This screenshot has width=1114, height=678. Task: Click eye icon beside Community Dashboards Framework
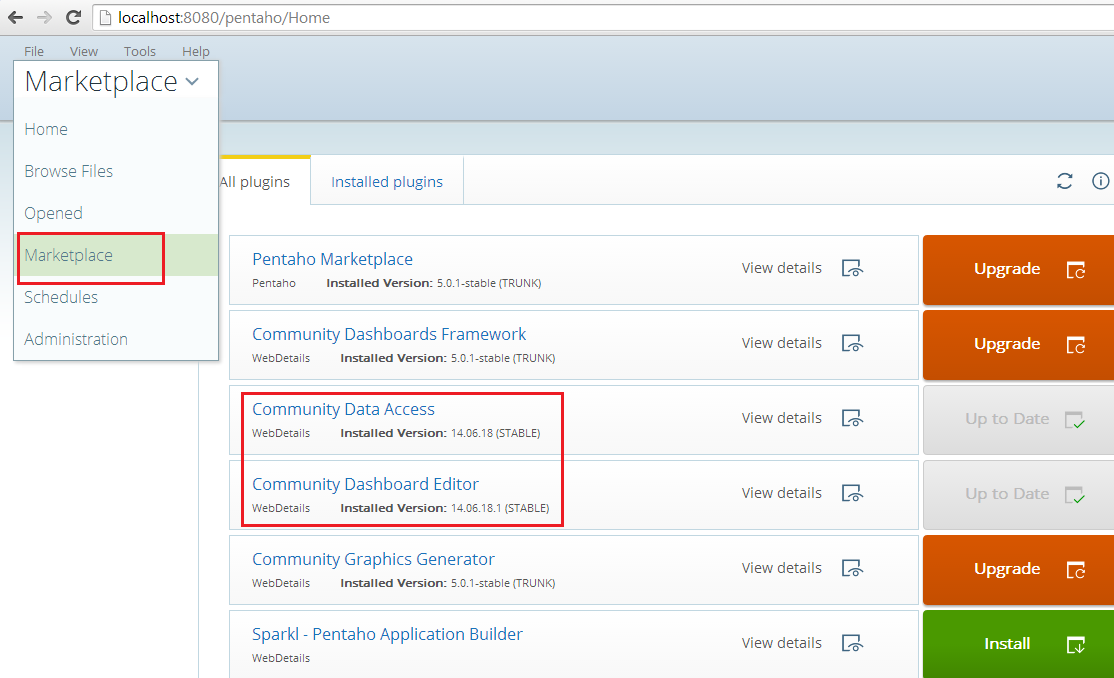pyautogui.click(x=852, y=343)
